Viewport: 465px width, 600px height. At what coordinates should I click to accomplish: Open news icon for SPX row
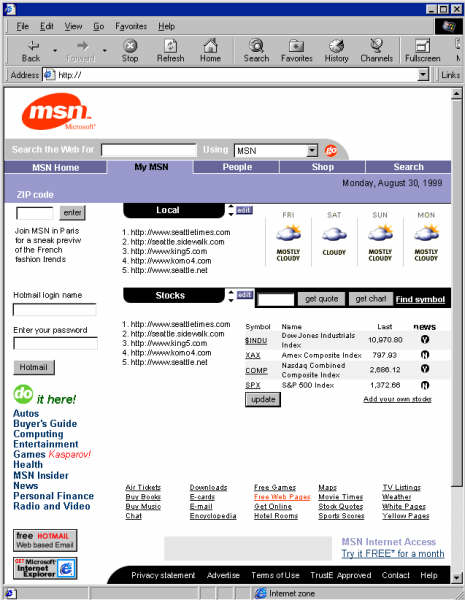tap(425, 385)
